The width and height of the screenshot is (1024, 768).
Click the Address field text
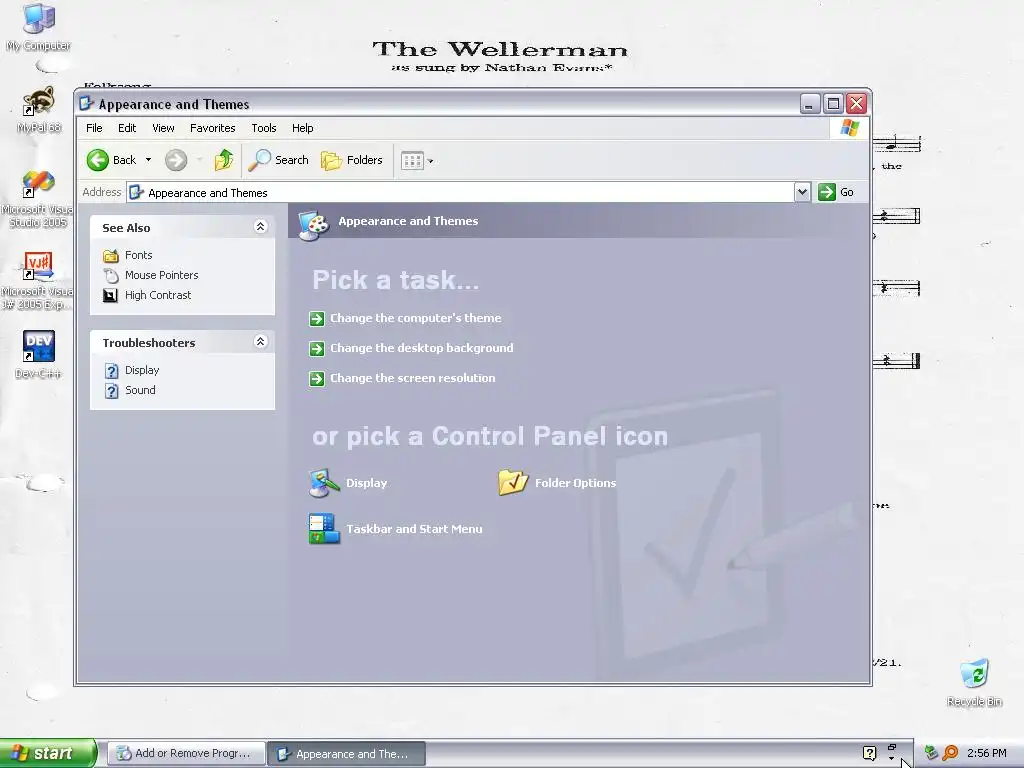(208, 193)
